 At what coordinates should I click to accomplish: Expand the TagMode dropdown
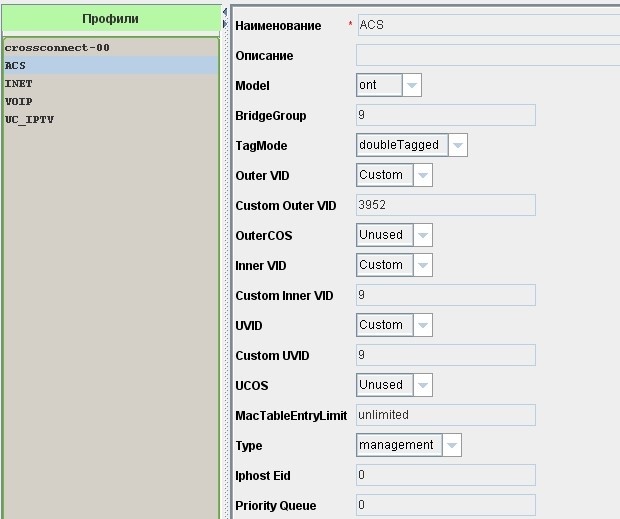(457, 146)
